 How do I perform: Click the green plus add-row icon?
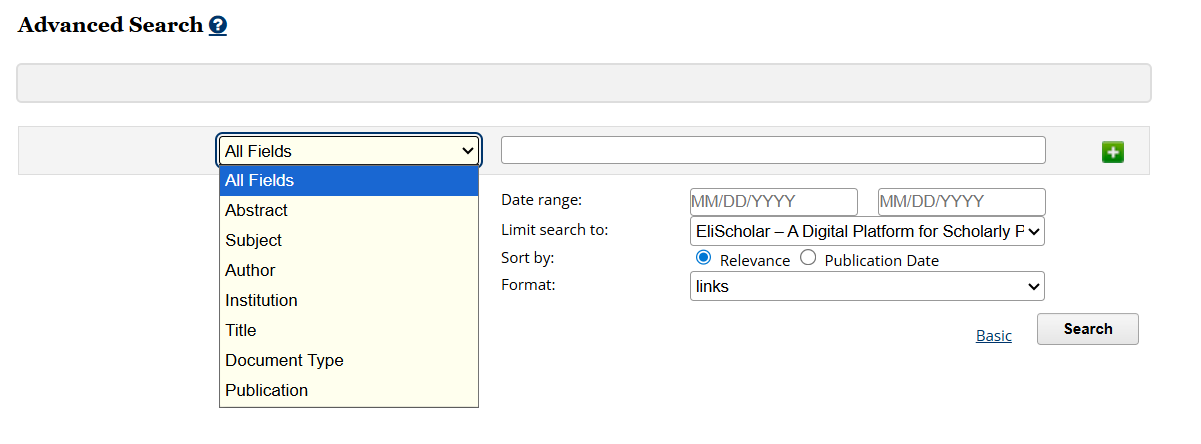pyautogui.click(x=1112, y=152)
